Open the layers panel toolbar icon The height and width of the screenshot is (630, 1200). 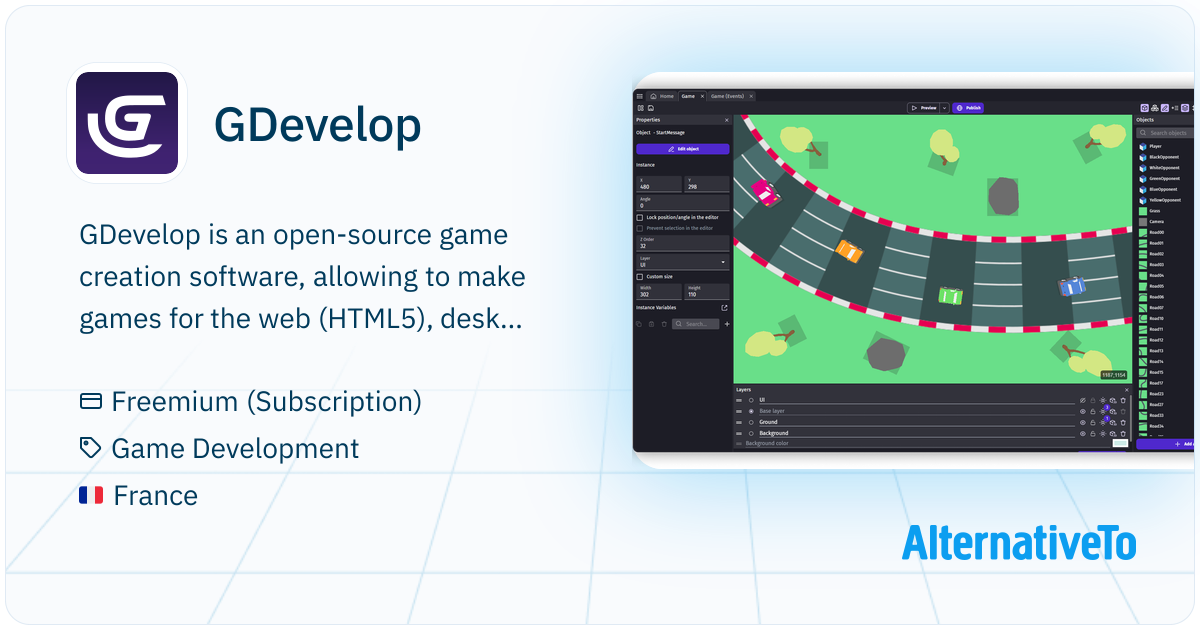[1184, 108]
